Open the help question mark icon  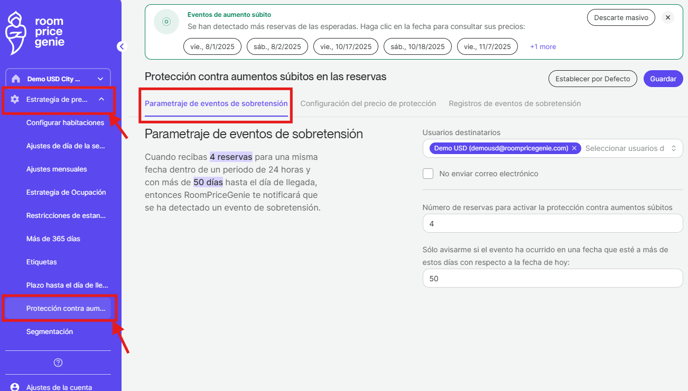[58, 362]
